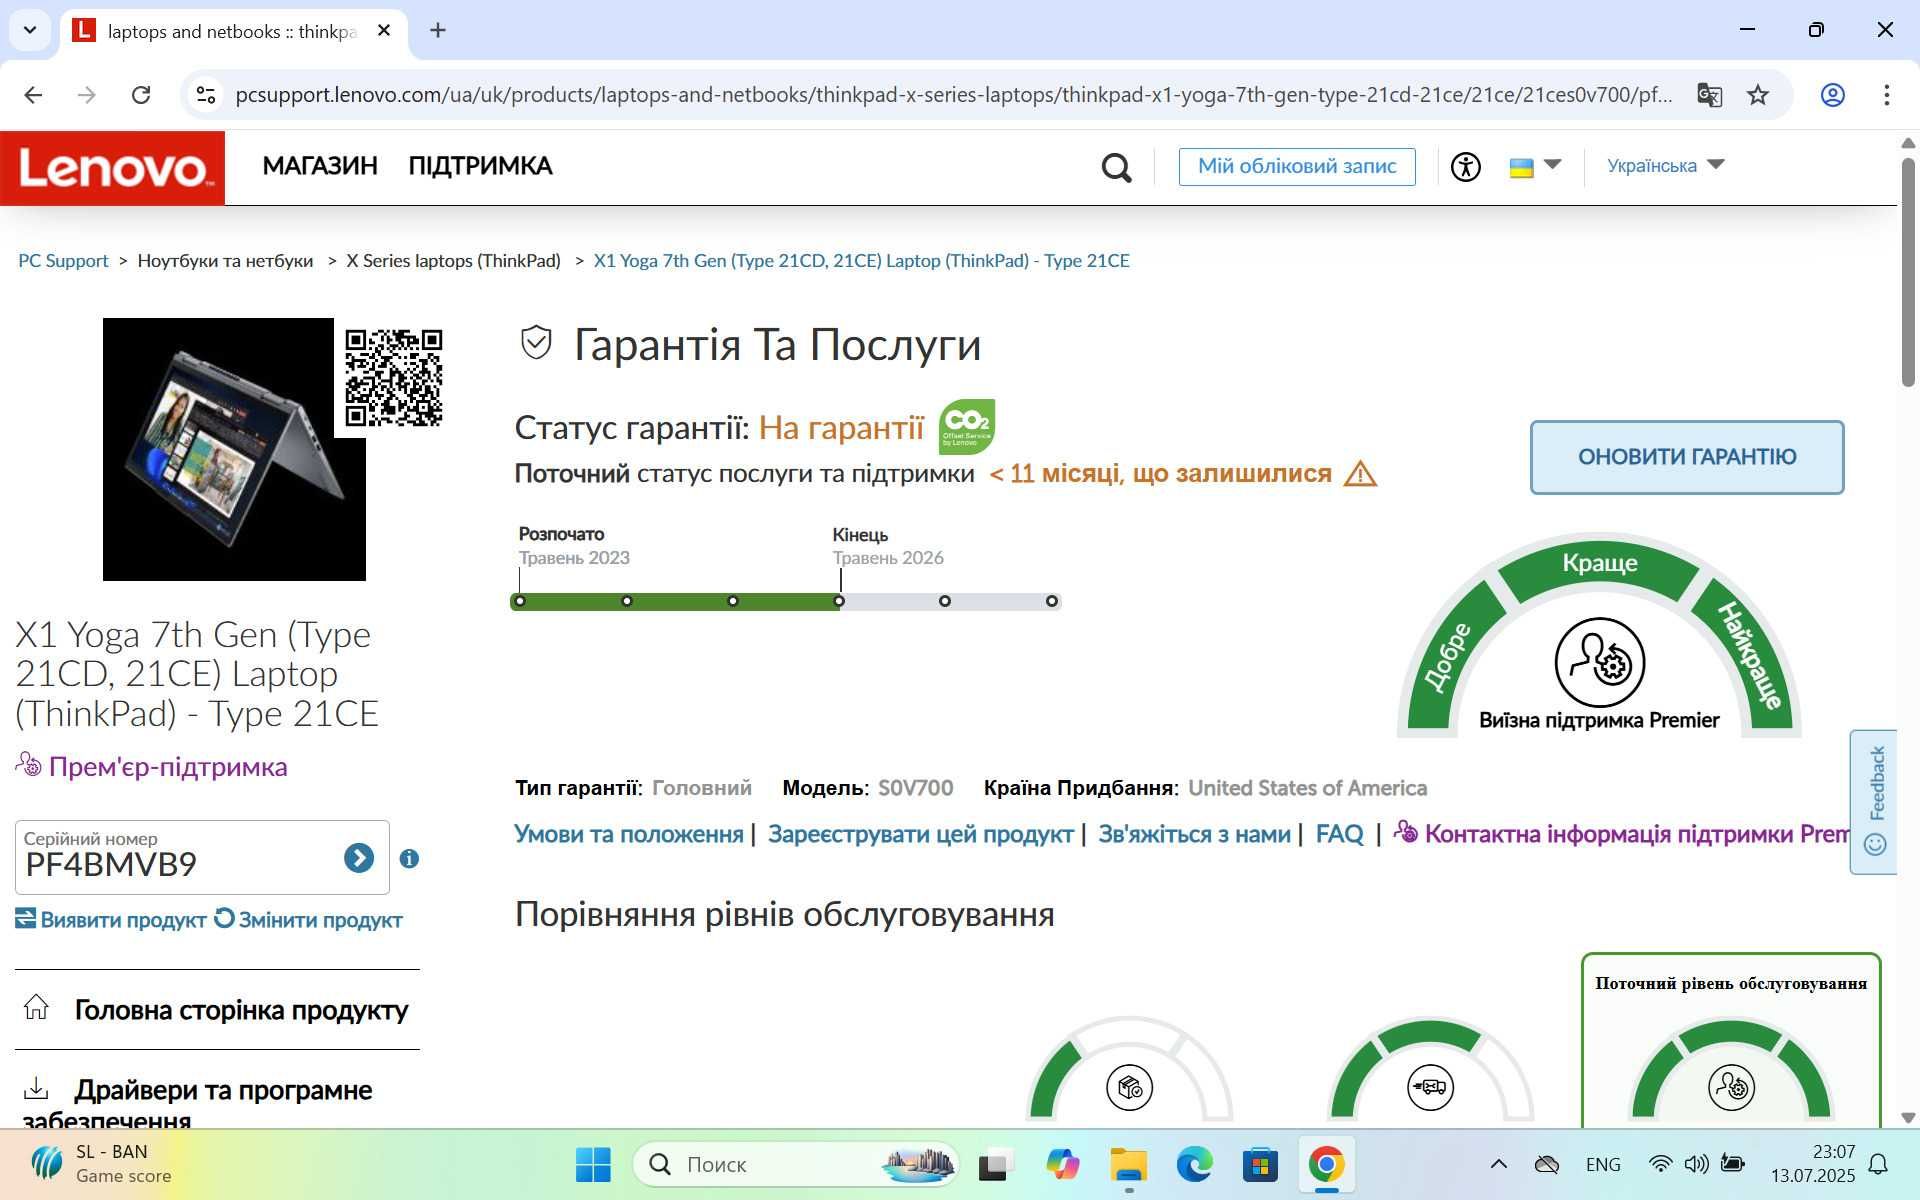Screen dimensions: 1920x1200
Task: Click the Кінець end marker on warranty timeline
Action: 839,601
